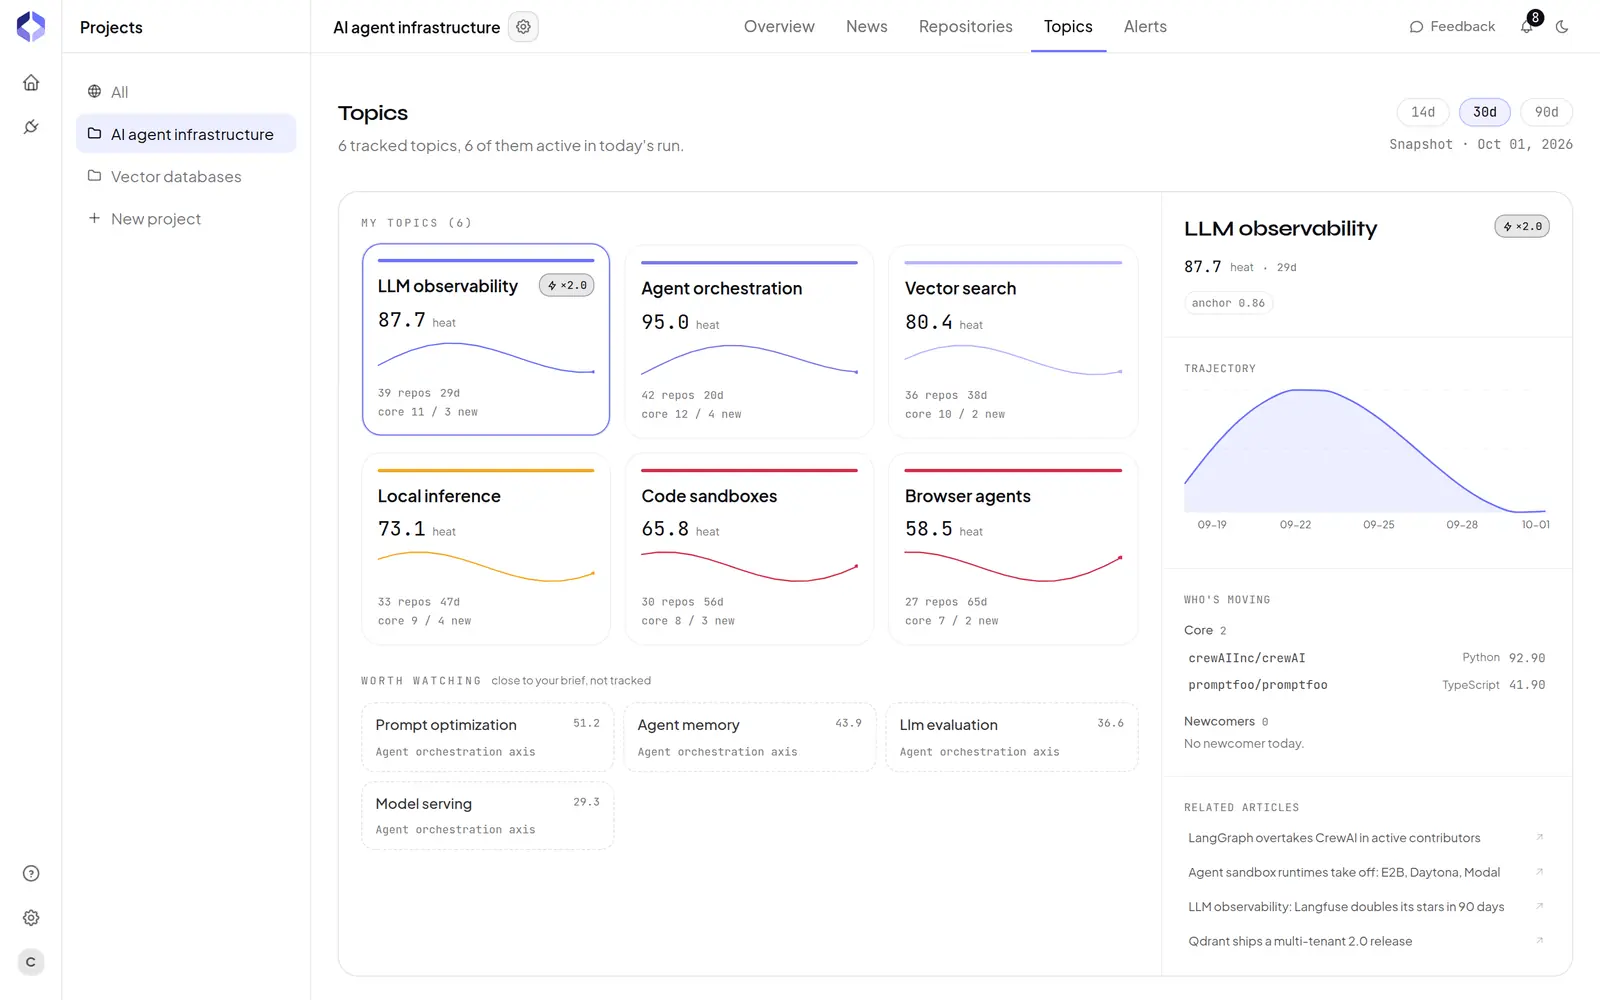Open the Vector search topic card
The image size is (1600, 1000).
click(x=1013, y=341)
